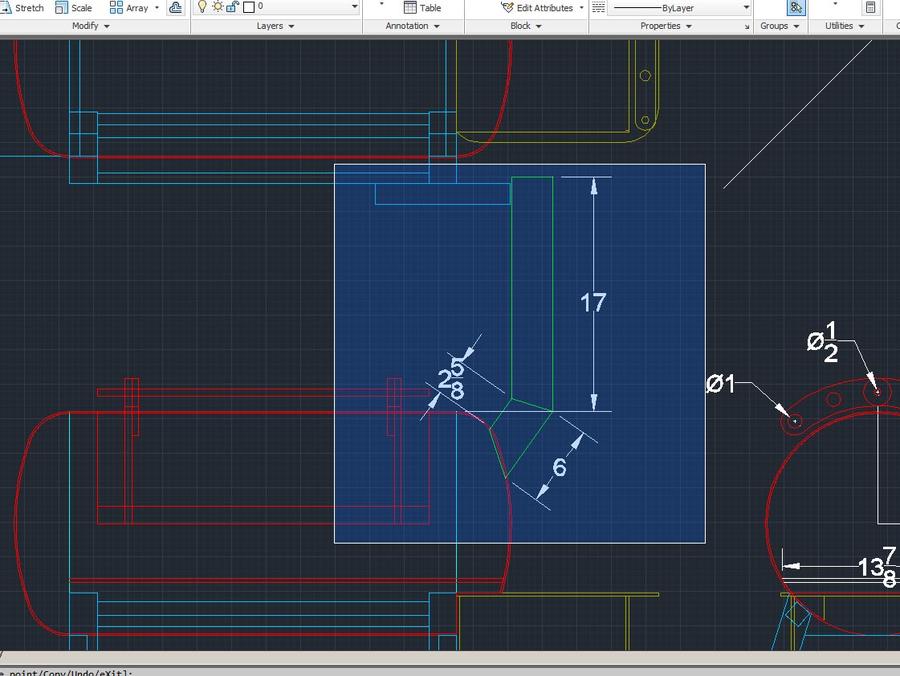
Task: Toggle layer on/off lightbulb
Action: (202, 6)
